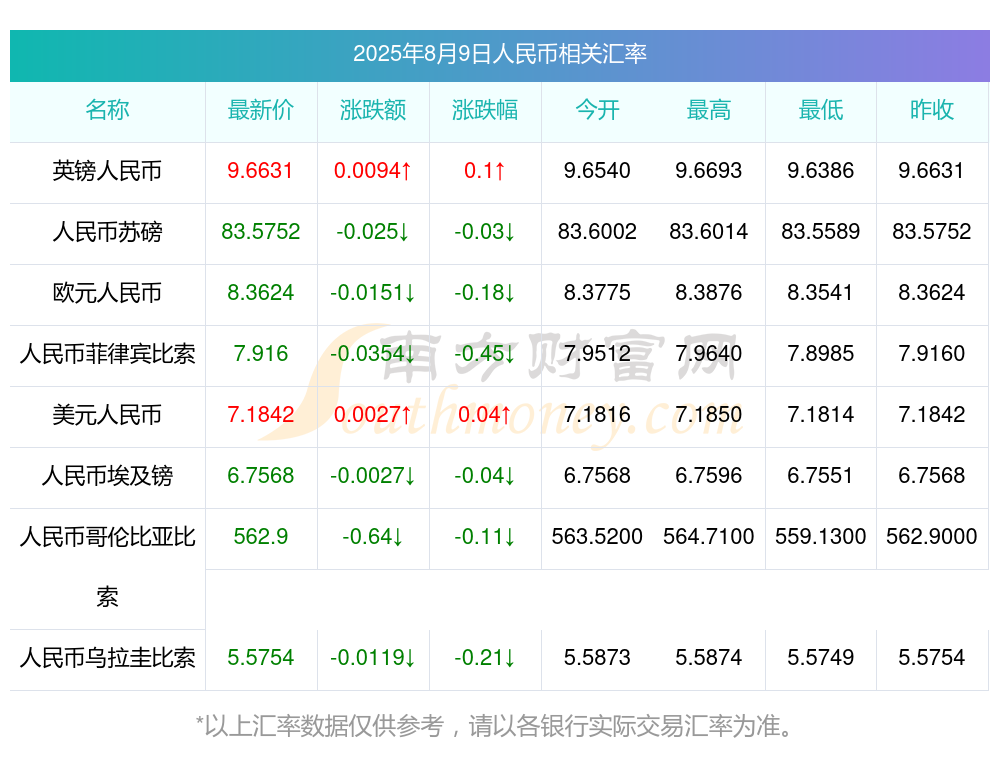Click the 最高 column header
Viewport: 1000px width, 757px height.
[x=709, y=110]
